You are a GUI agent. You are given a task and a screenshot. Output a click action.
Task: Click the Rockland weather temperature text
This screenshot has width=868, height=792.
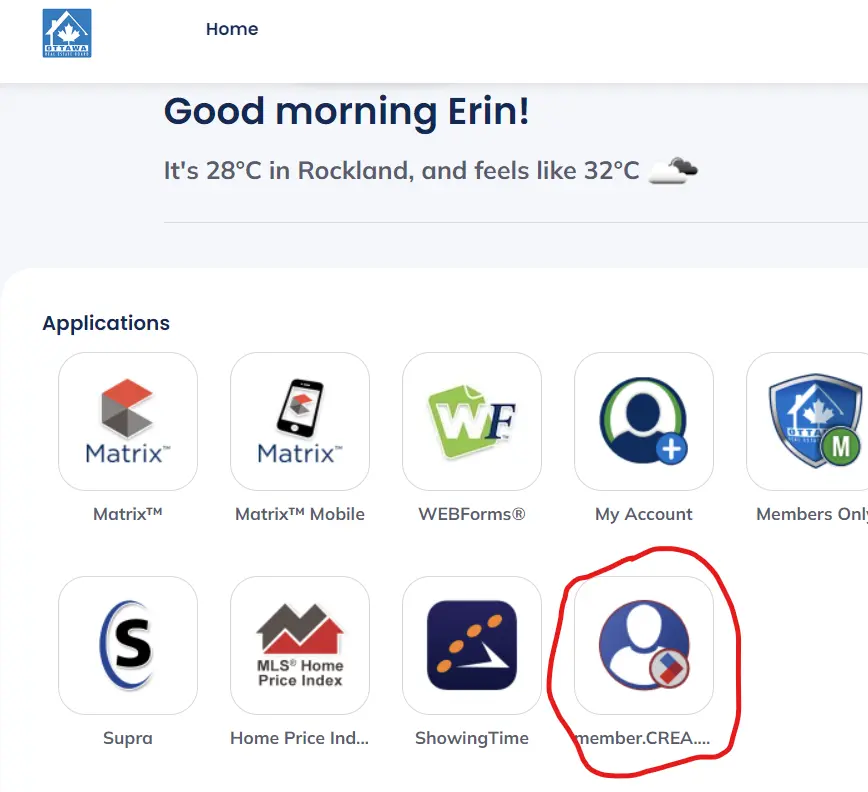pyautogui.click(x=401, y=170)
